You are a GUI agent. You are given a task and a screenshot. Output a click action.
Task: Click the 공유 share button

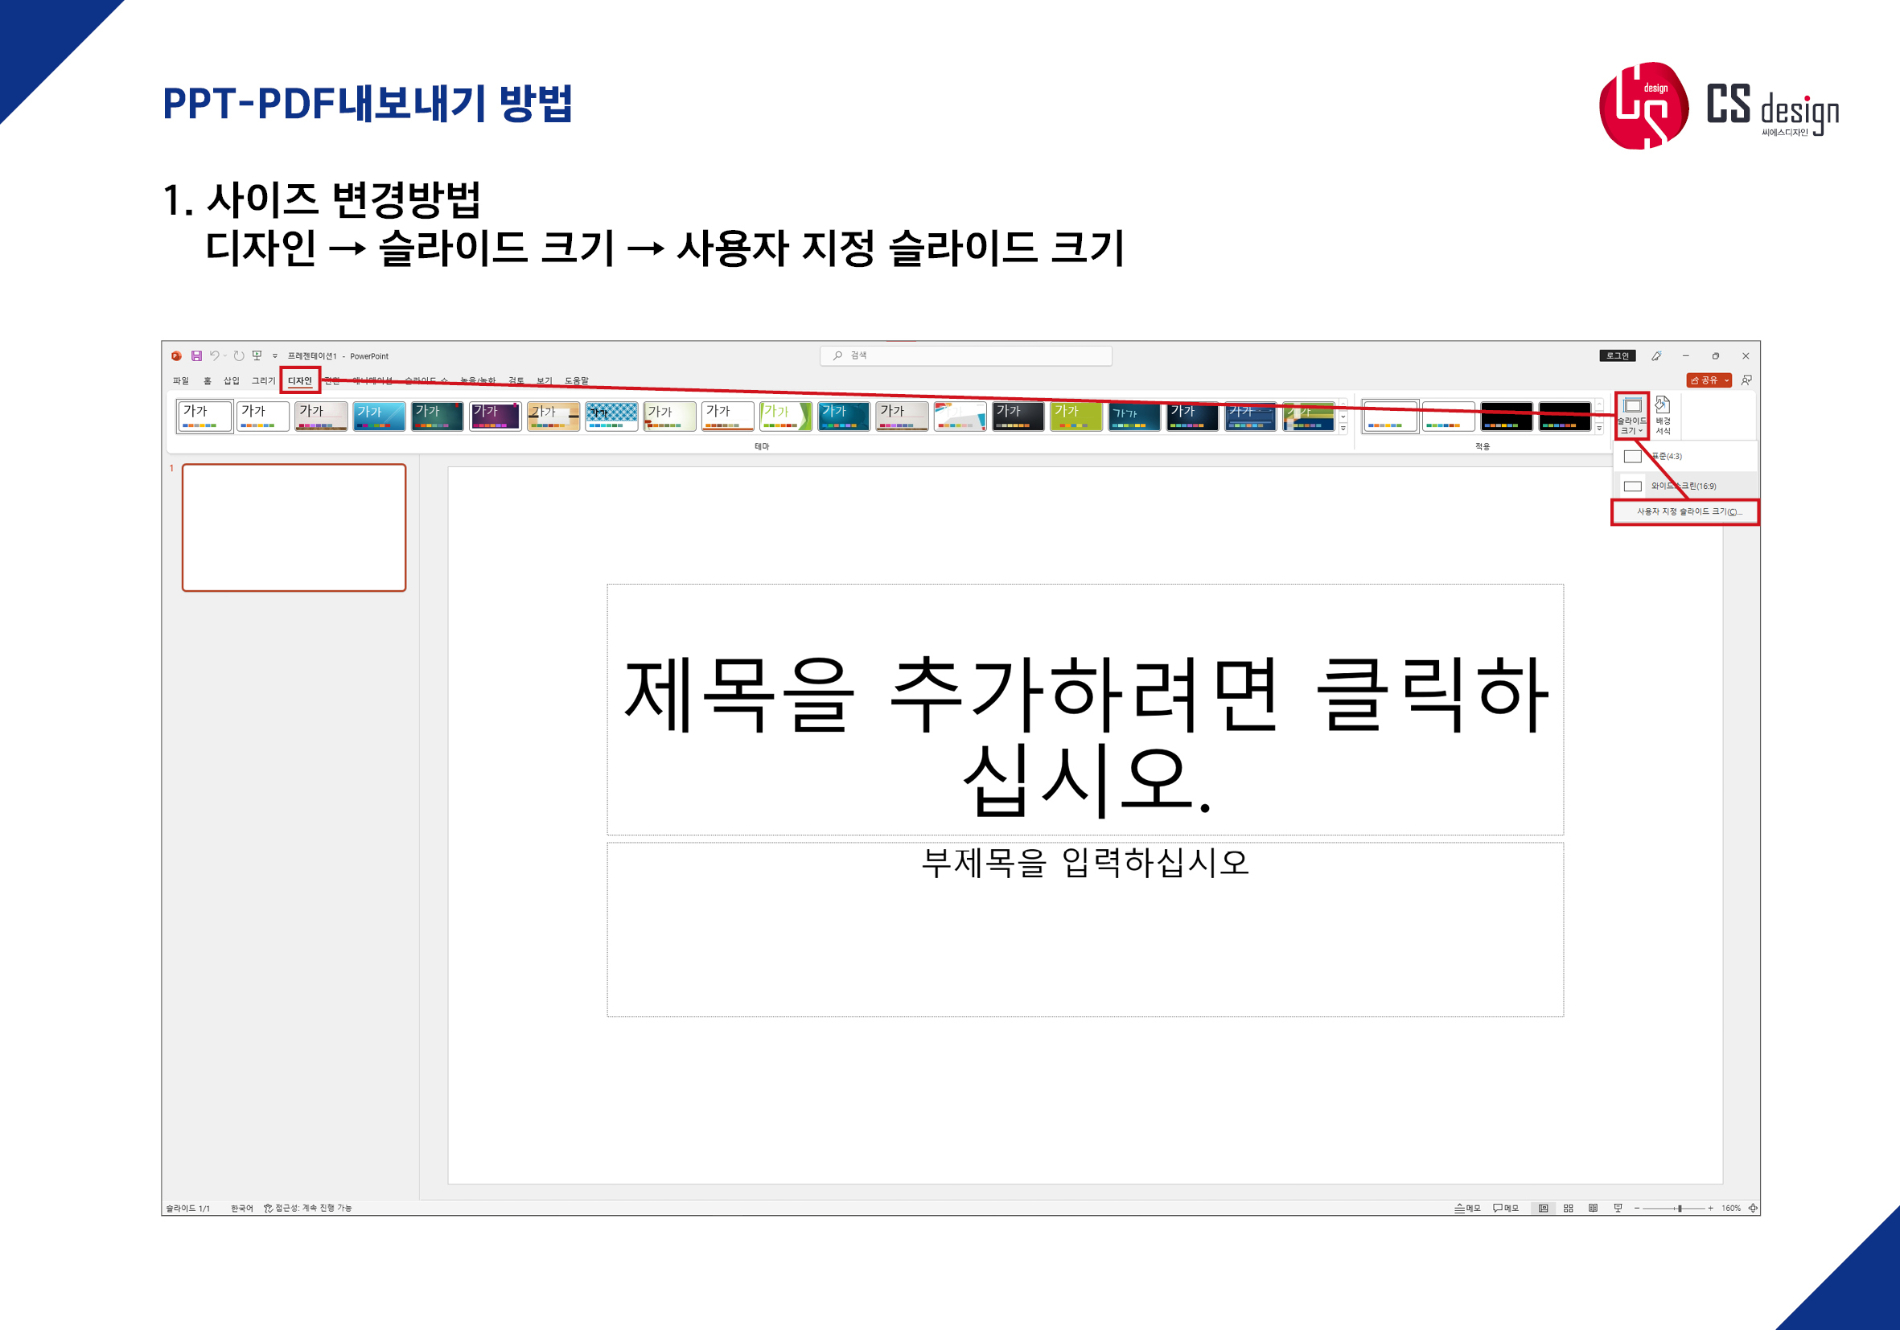1704,380
